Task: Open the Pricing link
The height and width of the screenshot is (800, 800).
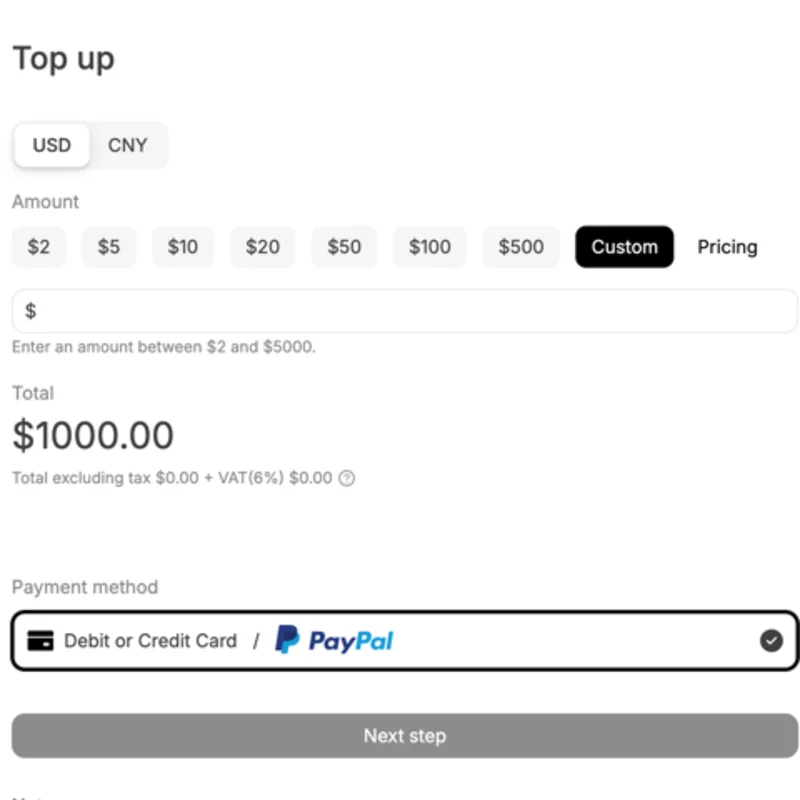Action: click(x=727, y=247)
